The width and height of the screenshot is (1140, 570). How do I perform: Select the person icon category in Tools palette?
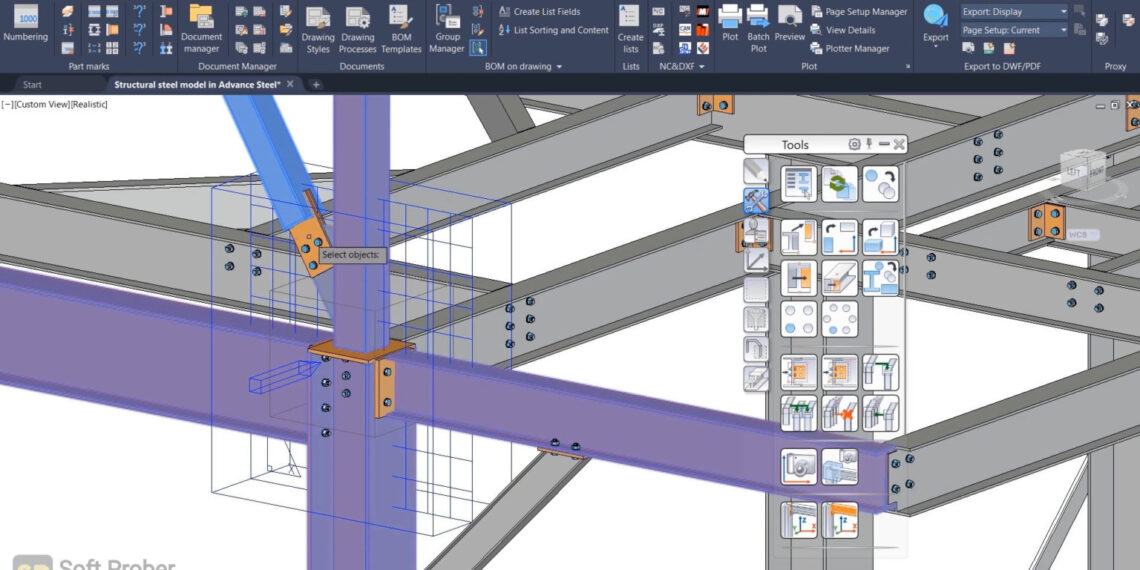click(756, 230)
